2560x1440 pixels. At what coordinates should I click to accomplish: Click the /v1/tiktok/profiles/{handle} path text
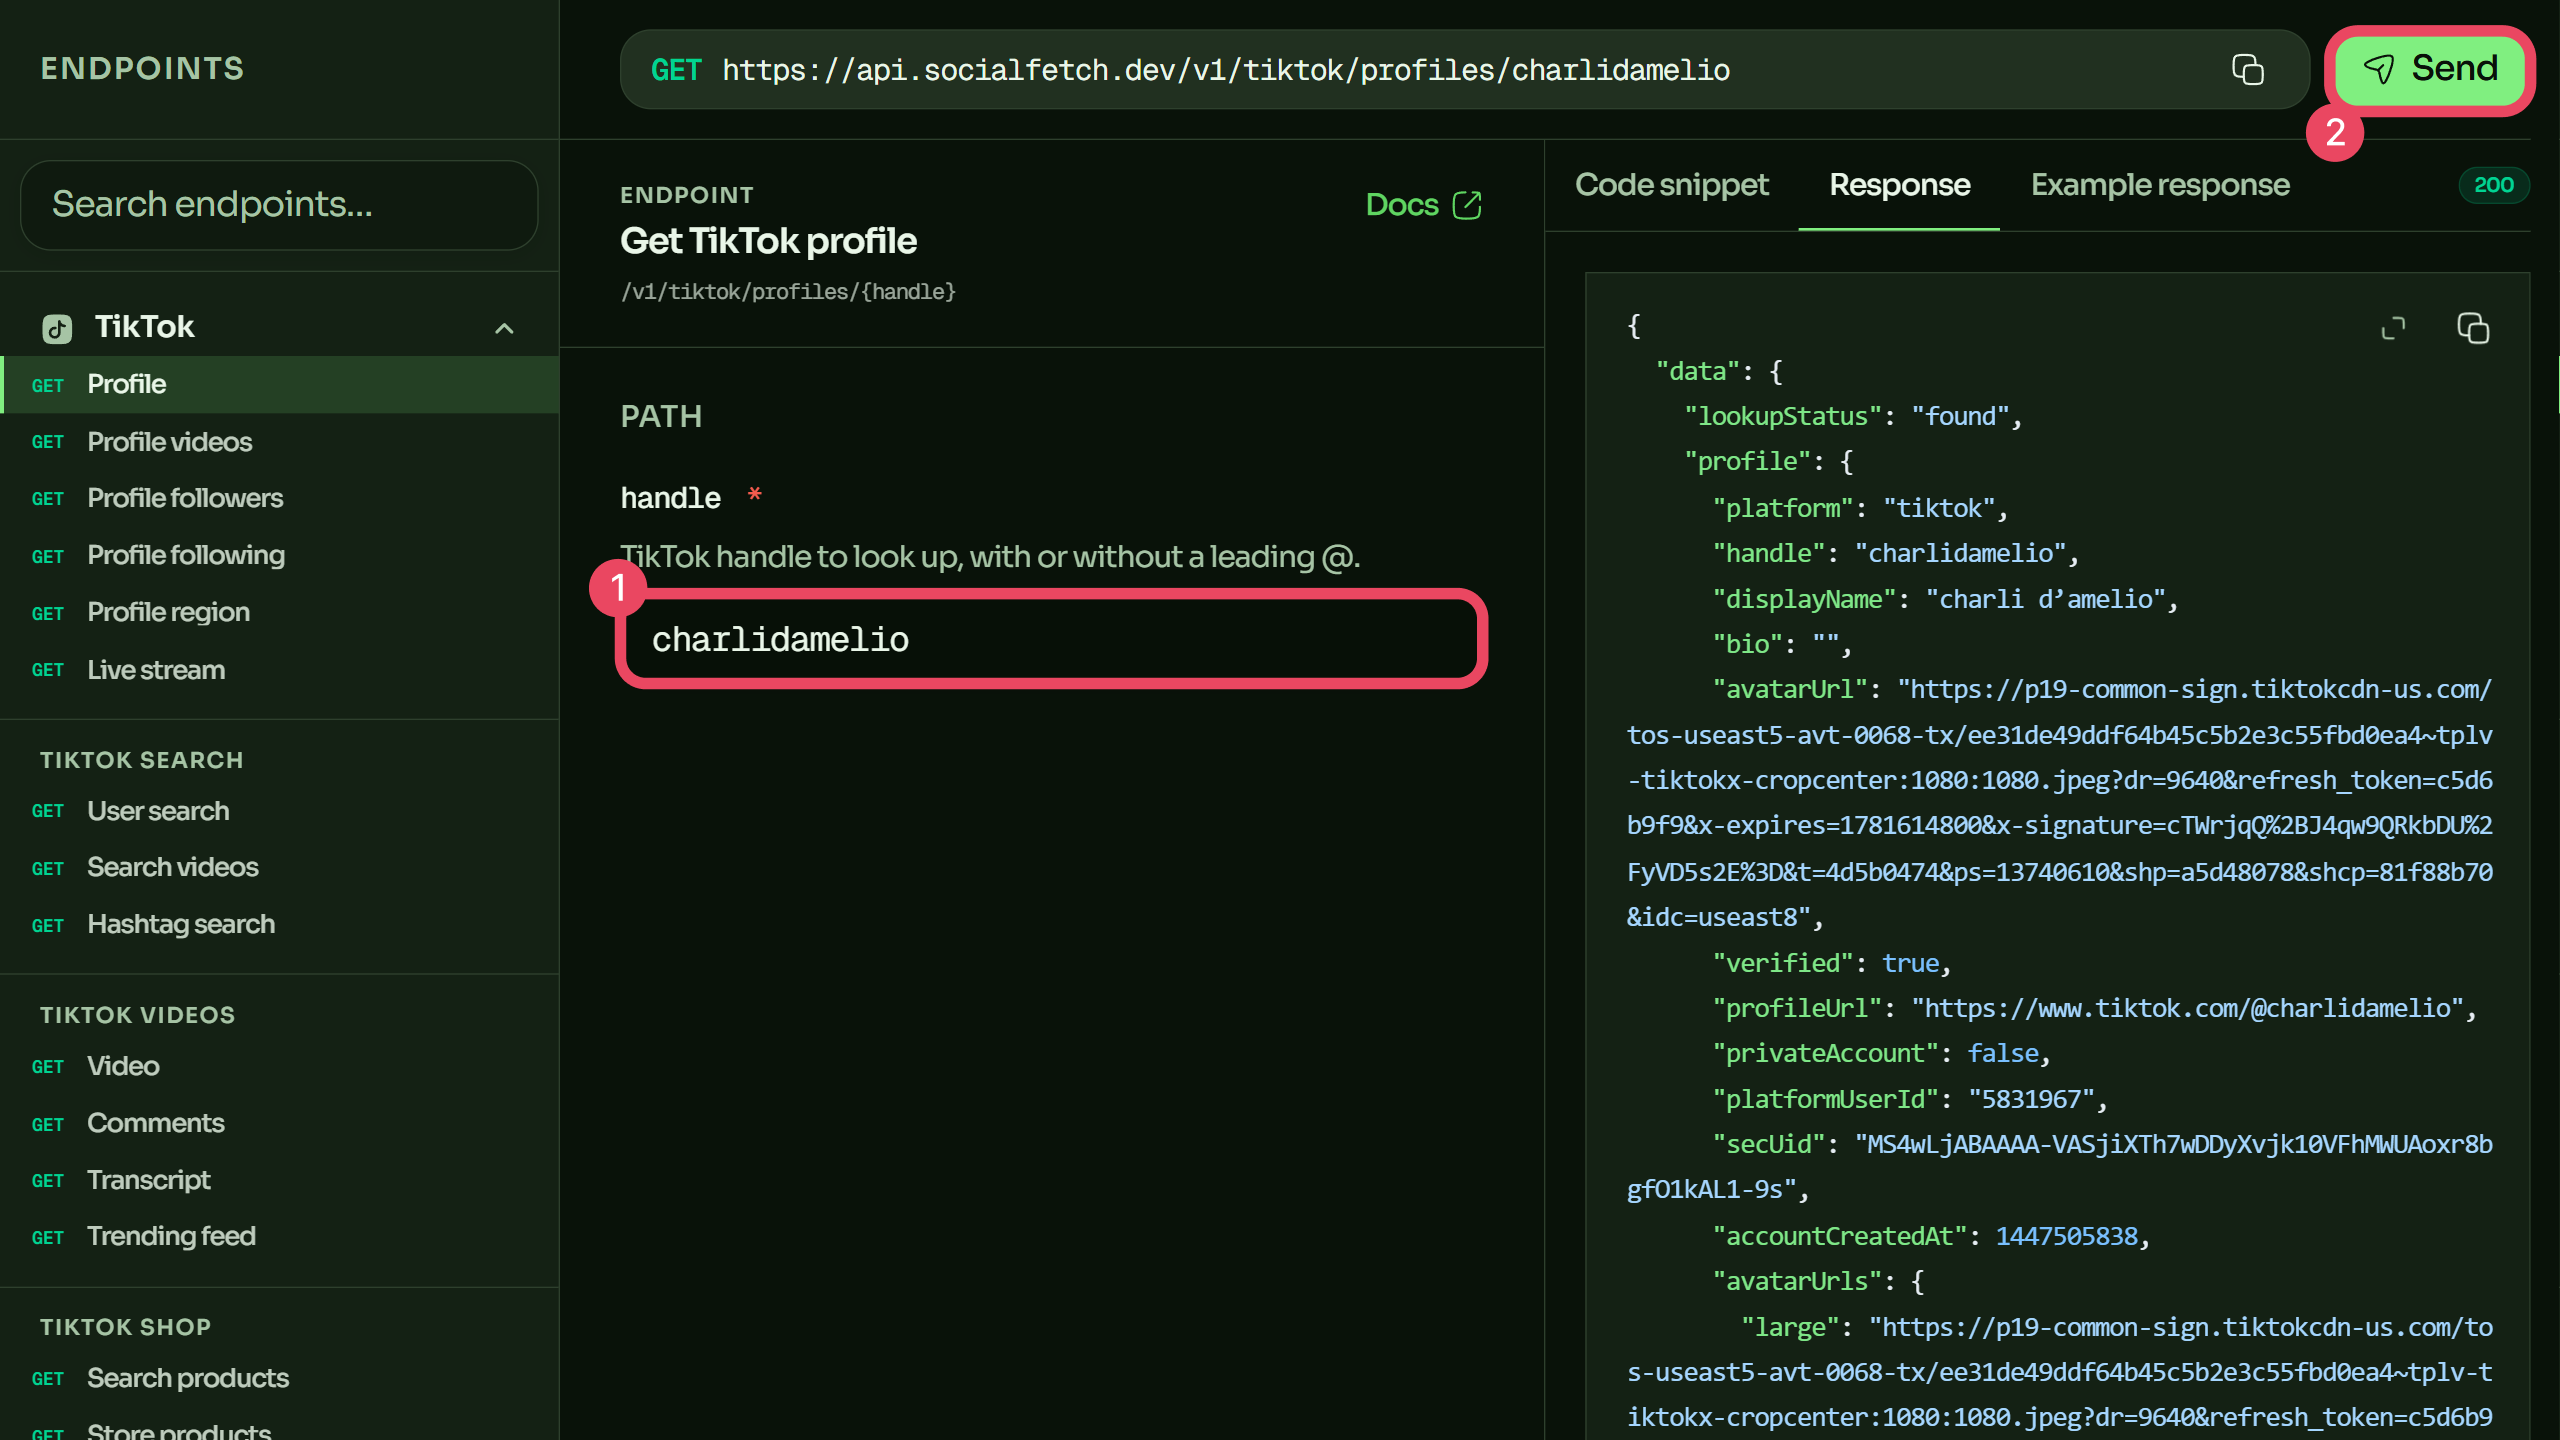[x=788, y=292]
